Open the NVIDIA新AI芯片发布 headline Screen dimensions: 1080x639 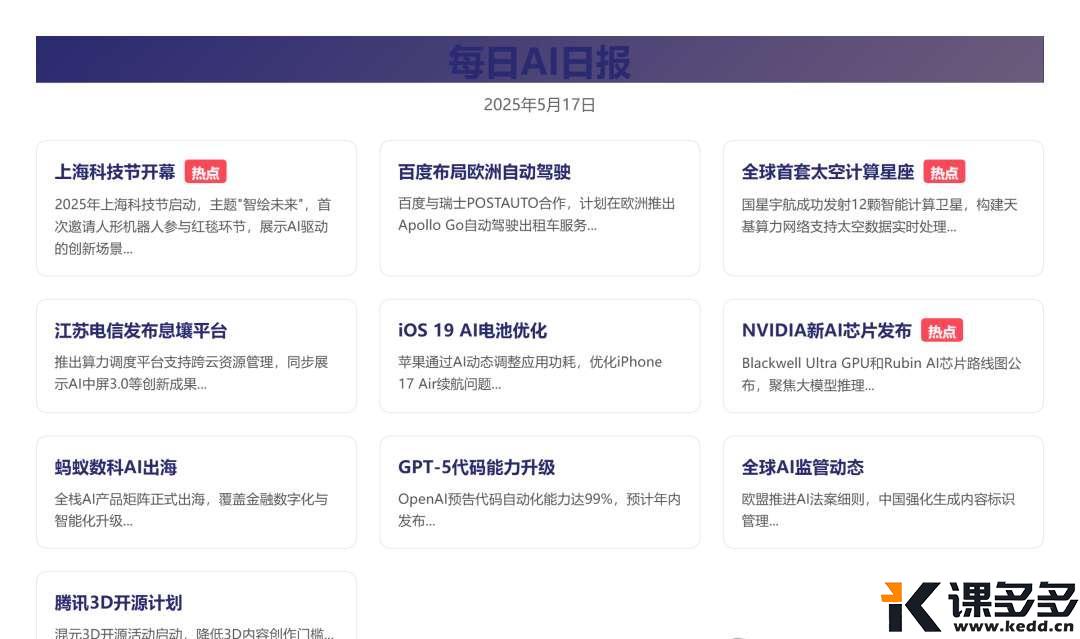(x=826, y=331)
